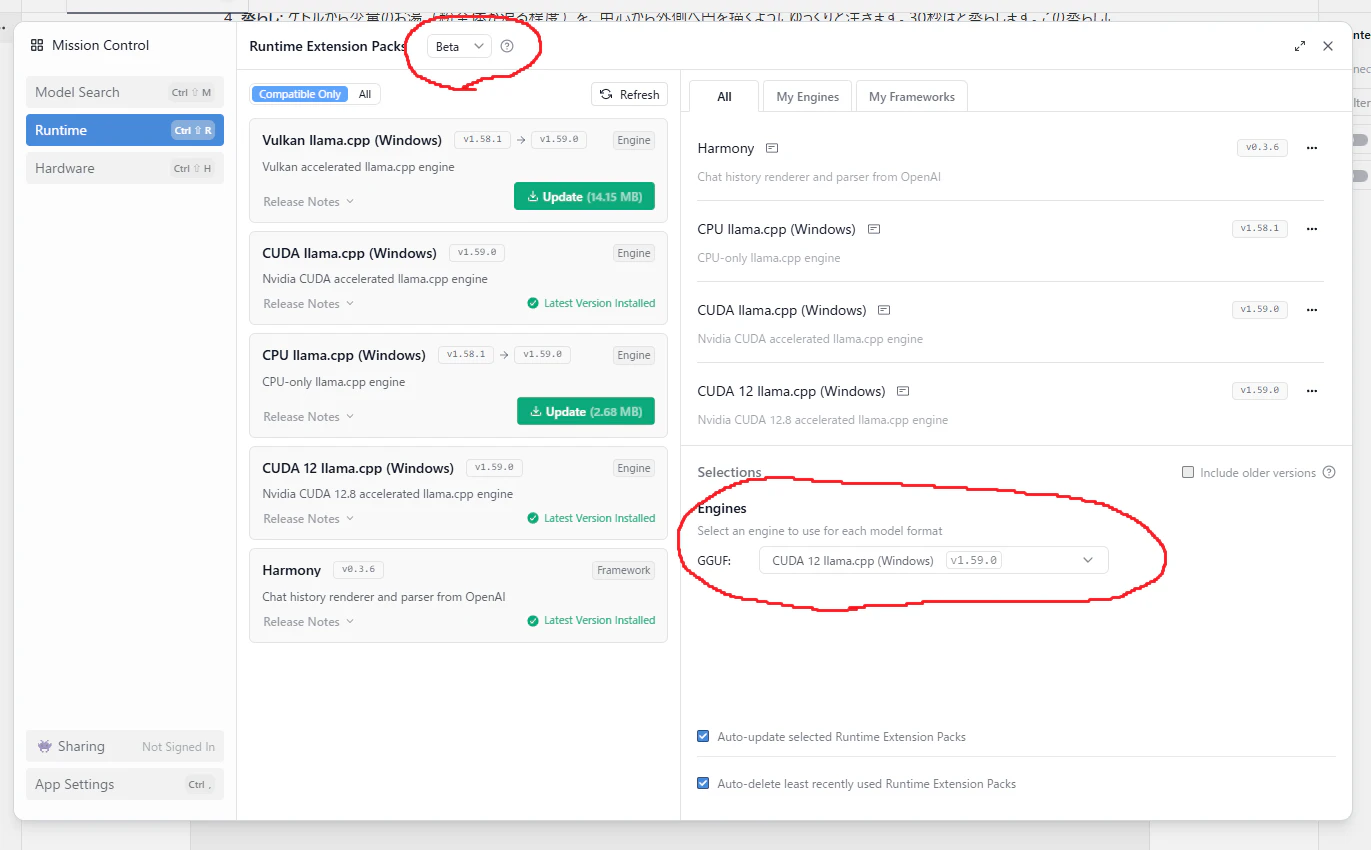Image resolution: width=1371 pixels, height=850 pixels.
Task: Open more options for CUDA 12 llama.cpp row
Action: click(1312, 391)
